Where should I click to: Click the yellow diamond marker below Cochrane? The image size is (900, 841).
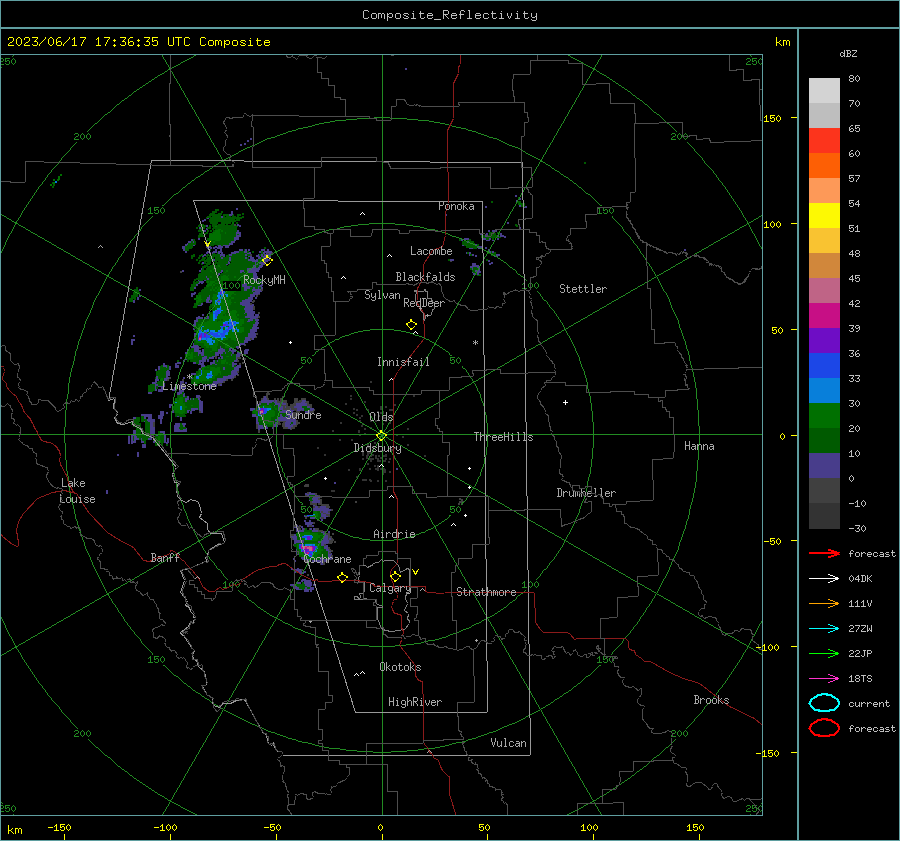pos(343,577)
